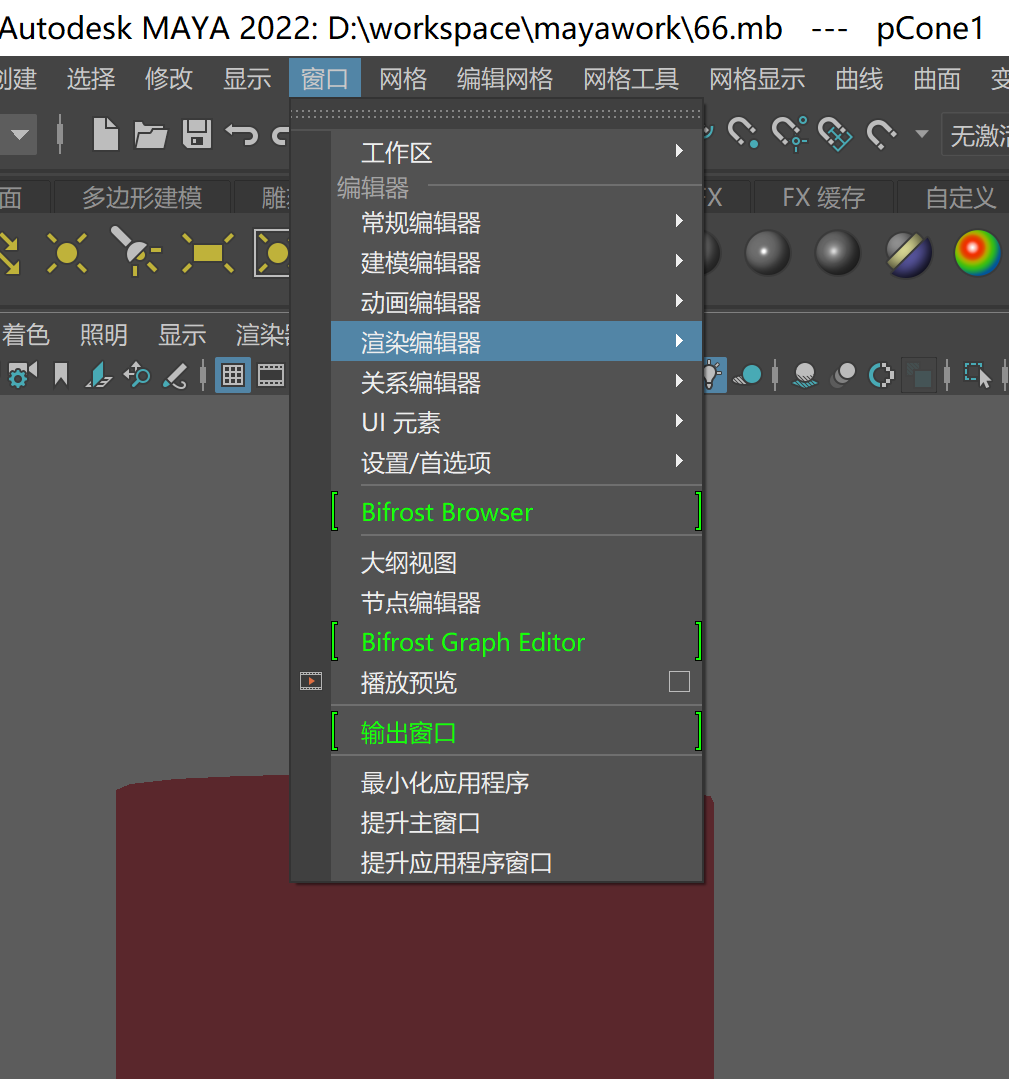Open the Bifrost Graph Editor entry
The width and height of the screenshot is (1009, 1079).
[516, 642]
